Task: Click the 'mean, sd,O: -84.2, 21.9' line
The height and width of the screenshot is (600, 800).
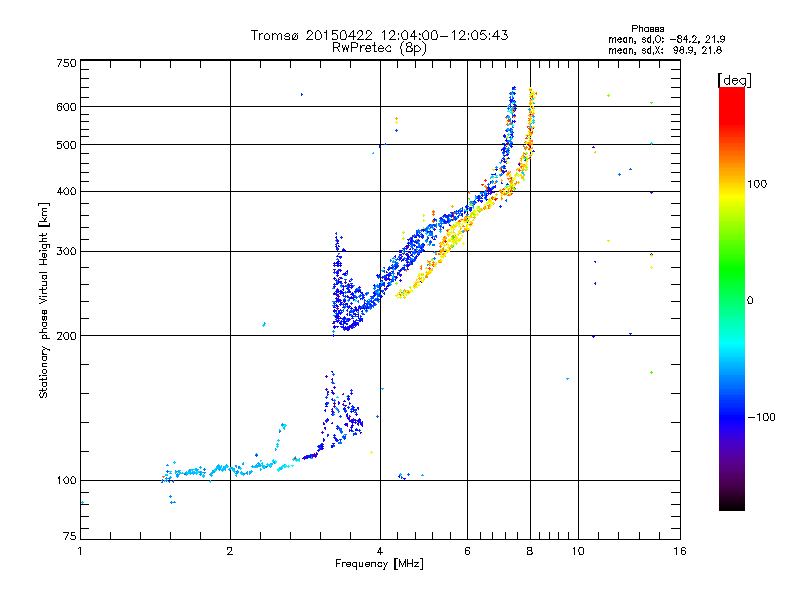Action: tap(666, 39)
